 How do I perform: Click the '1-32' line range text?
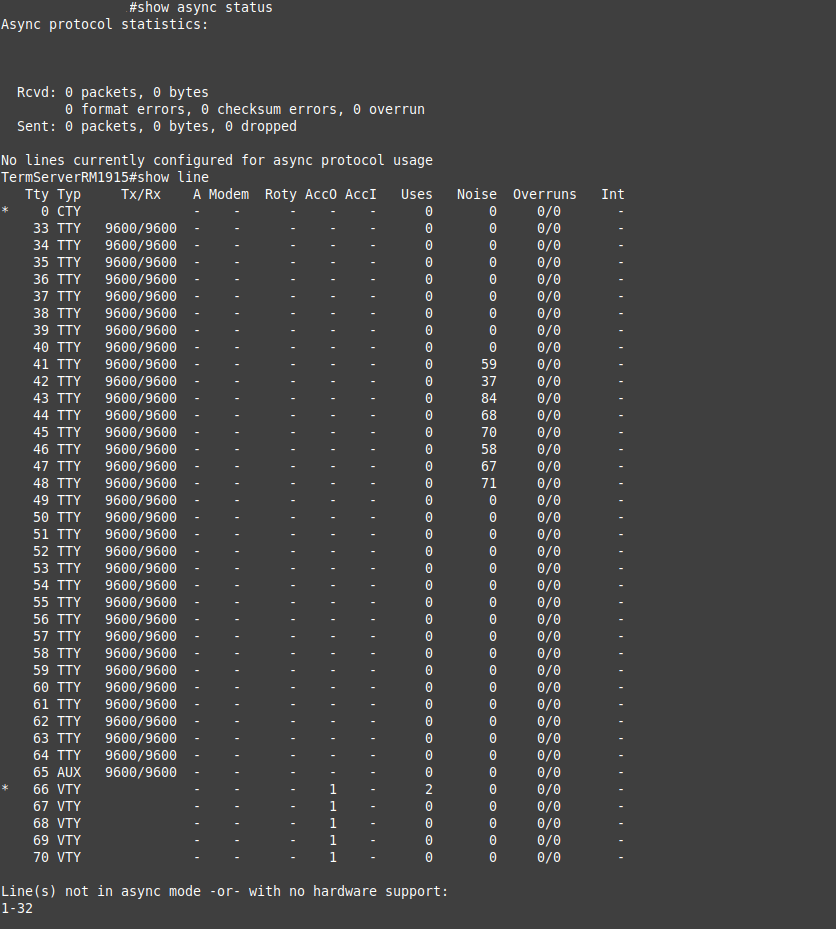click(17, 909)
